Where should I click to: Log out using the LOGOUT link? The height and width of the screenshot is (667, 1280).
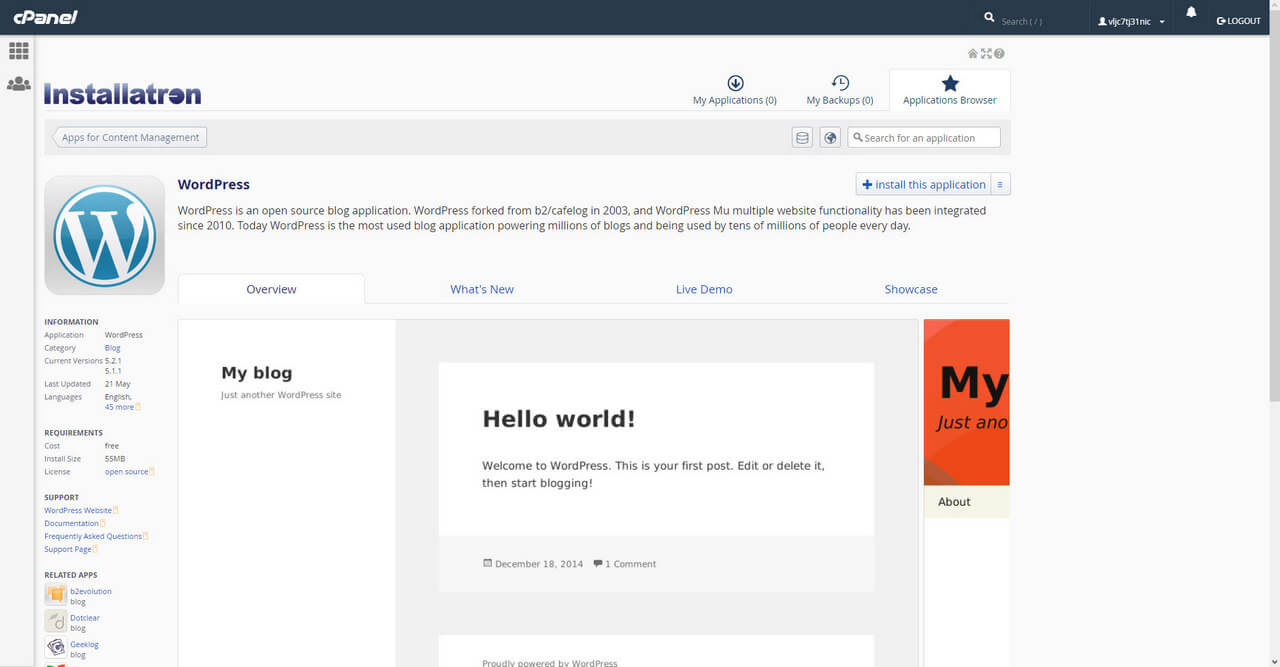pyautogui.click(x=1239, y=21)
